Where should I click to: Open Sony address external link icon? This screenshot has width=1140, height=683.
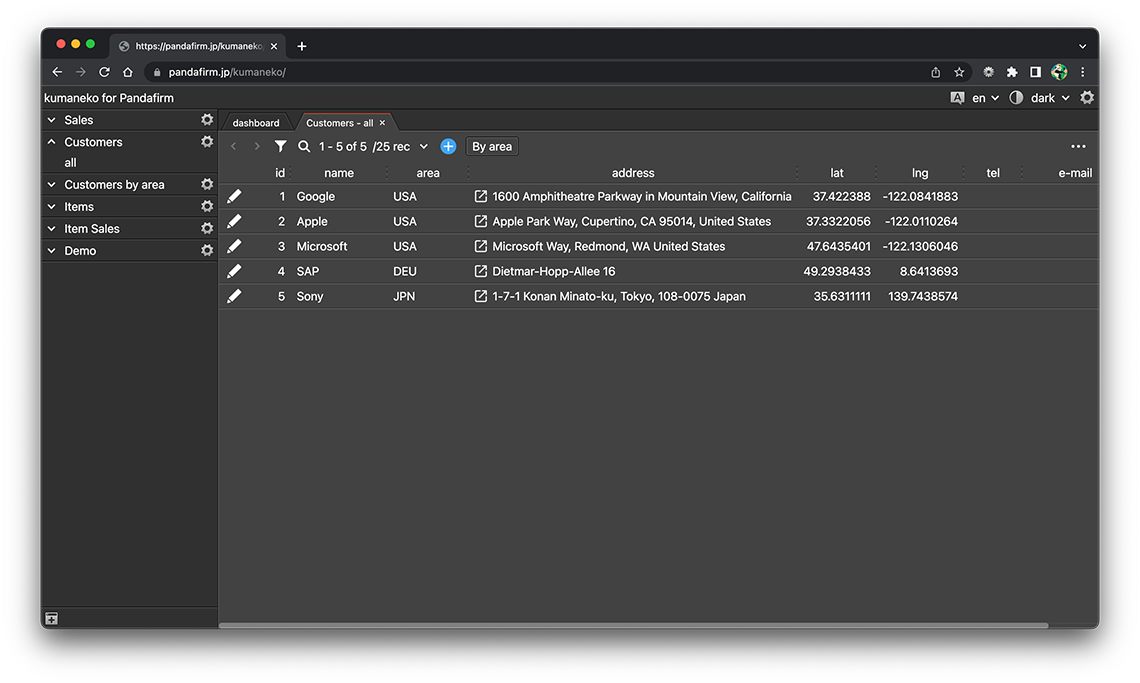click(481, 296)
